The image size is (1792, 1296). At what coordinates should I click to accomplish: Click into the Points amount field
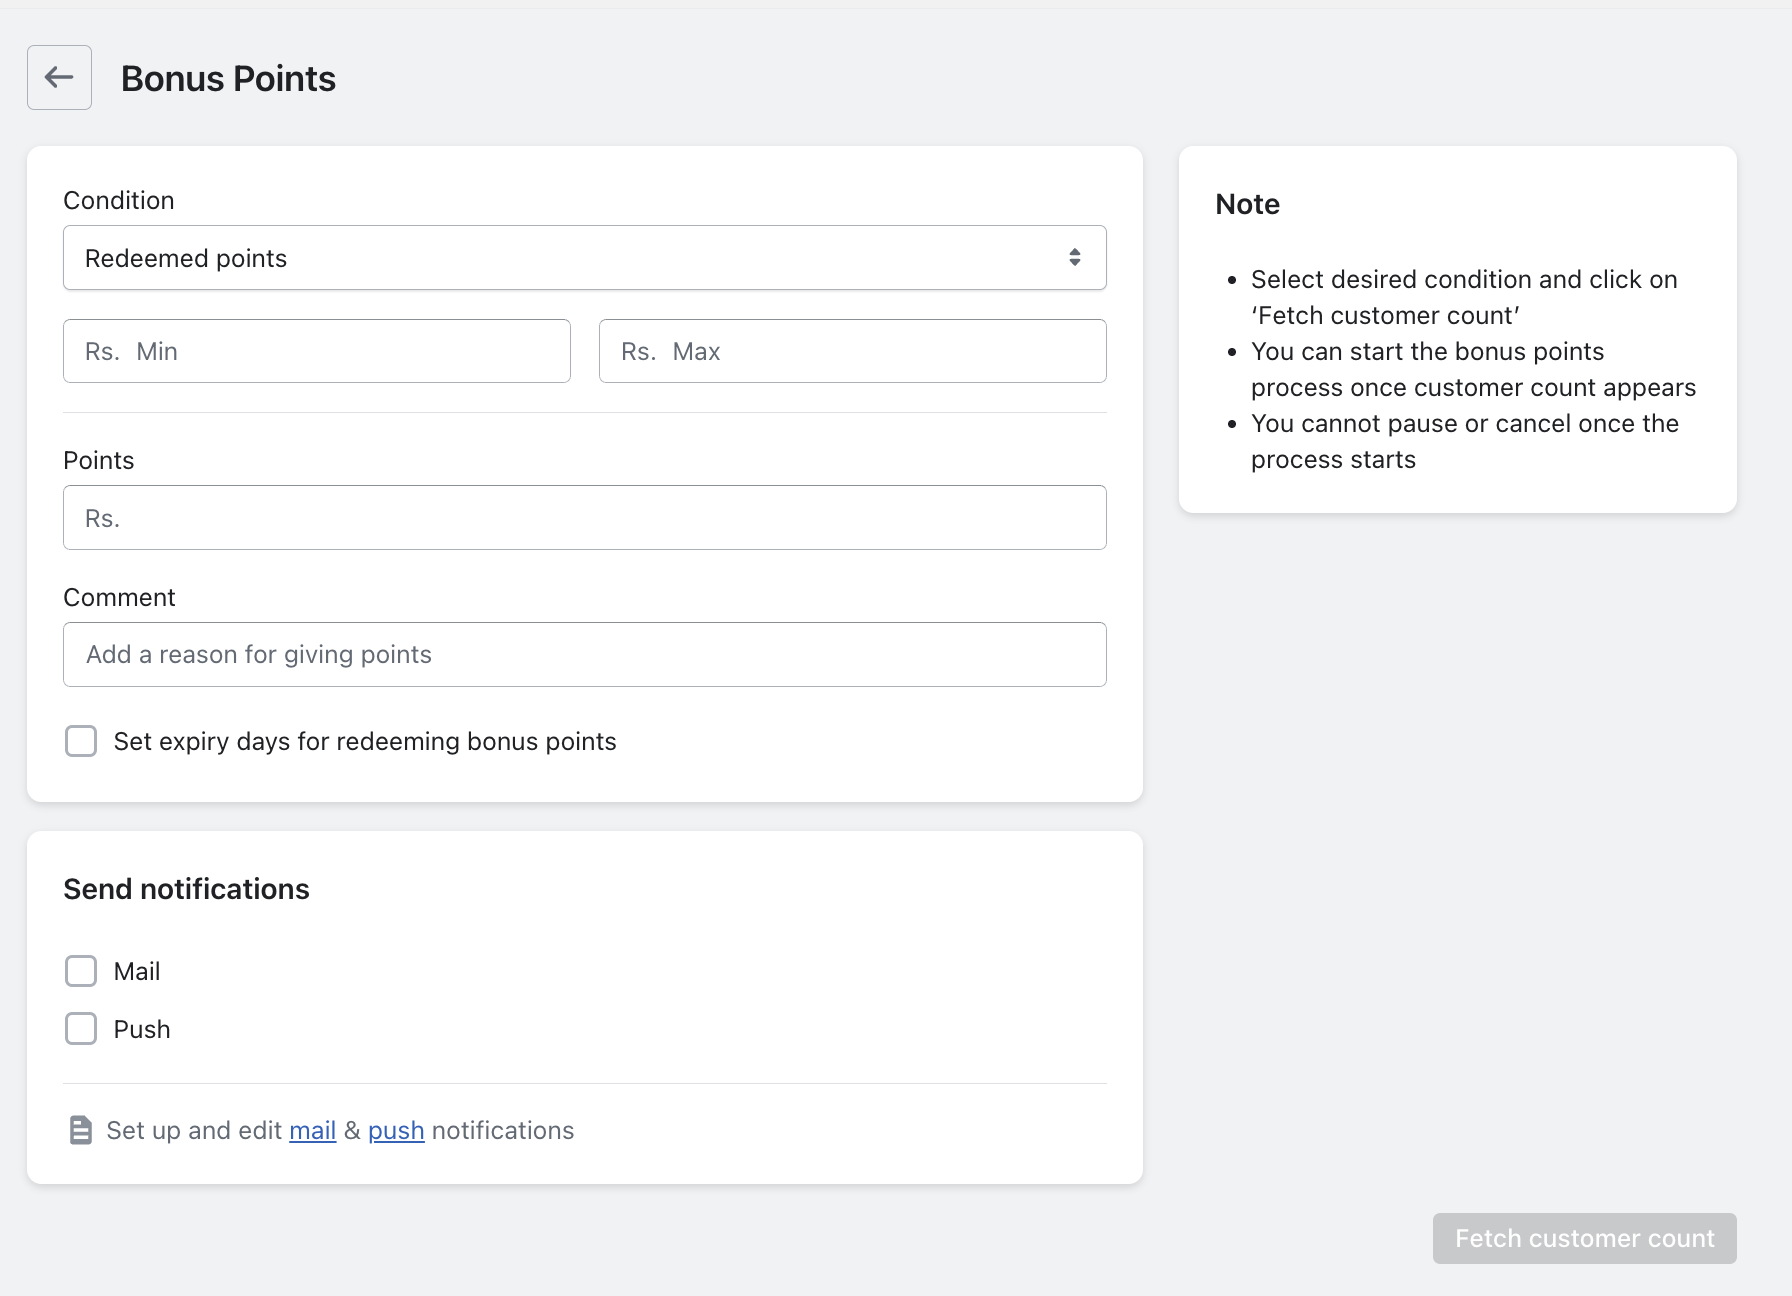[x=584, y=518]
